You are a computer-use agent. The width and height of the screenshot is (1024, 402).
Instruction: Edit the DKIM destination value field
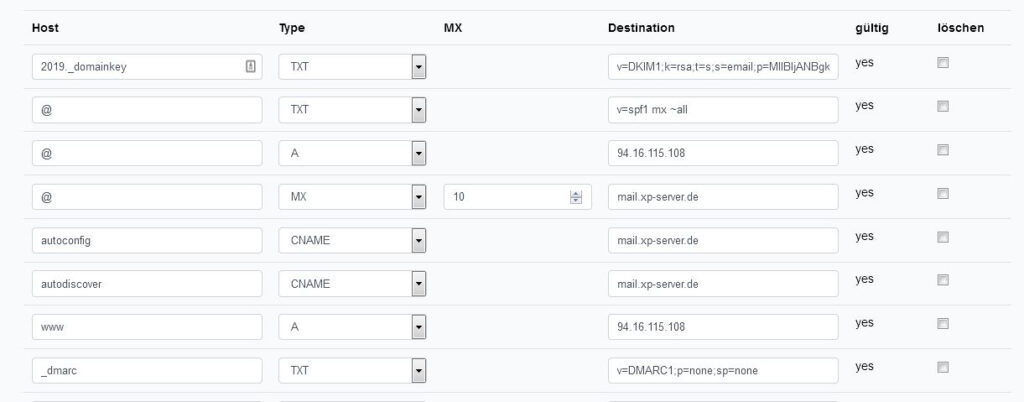[x=723, y=67]
